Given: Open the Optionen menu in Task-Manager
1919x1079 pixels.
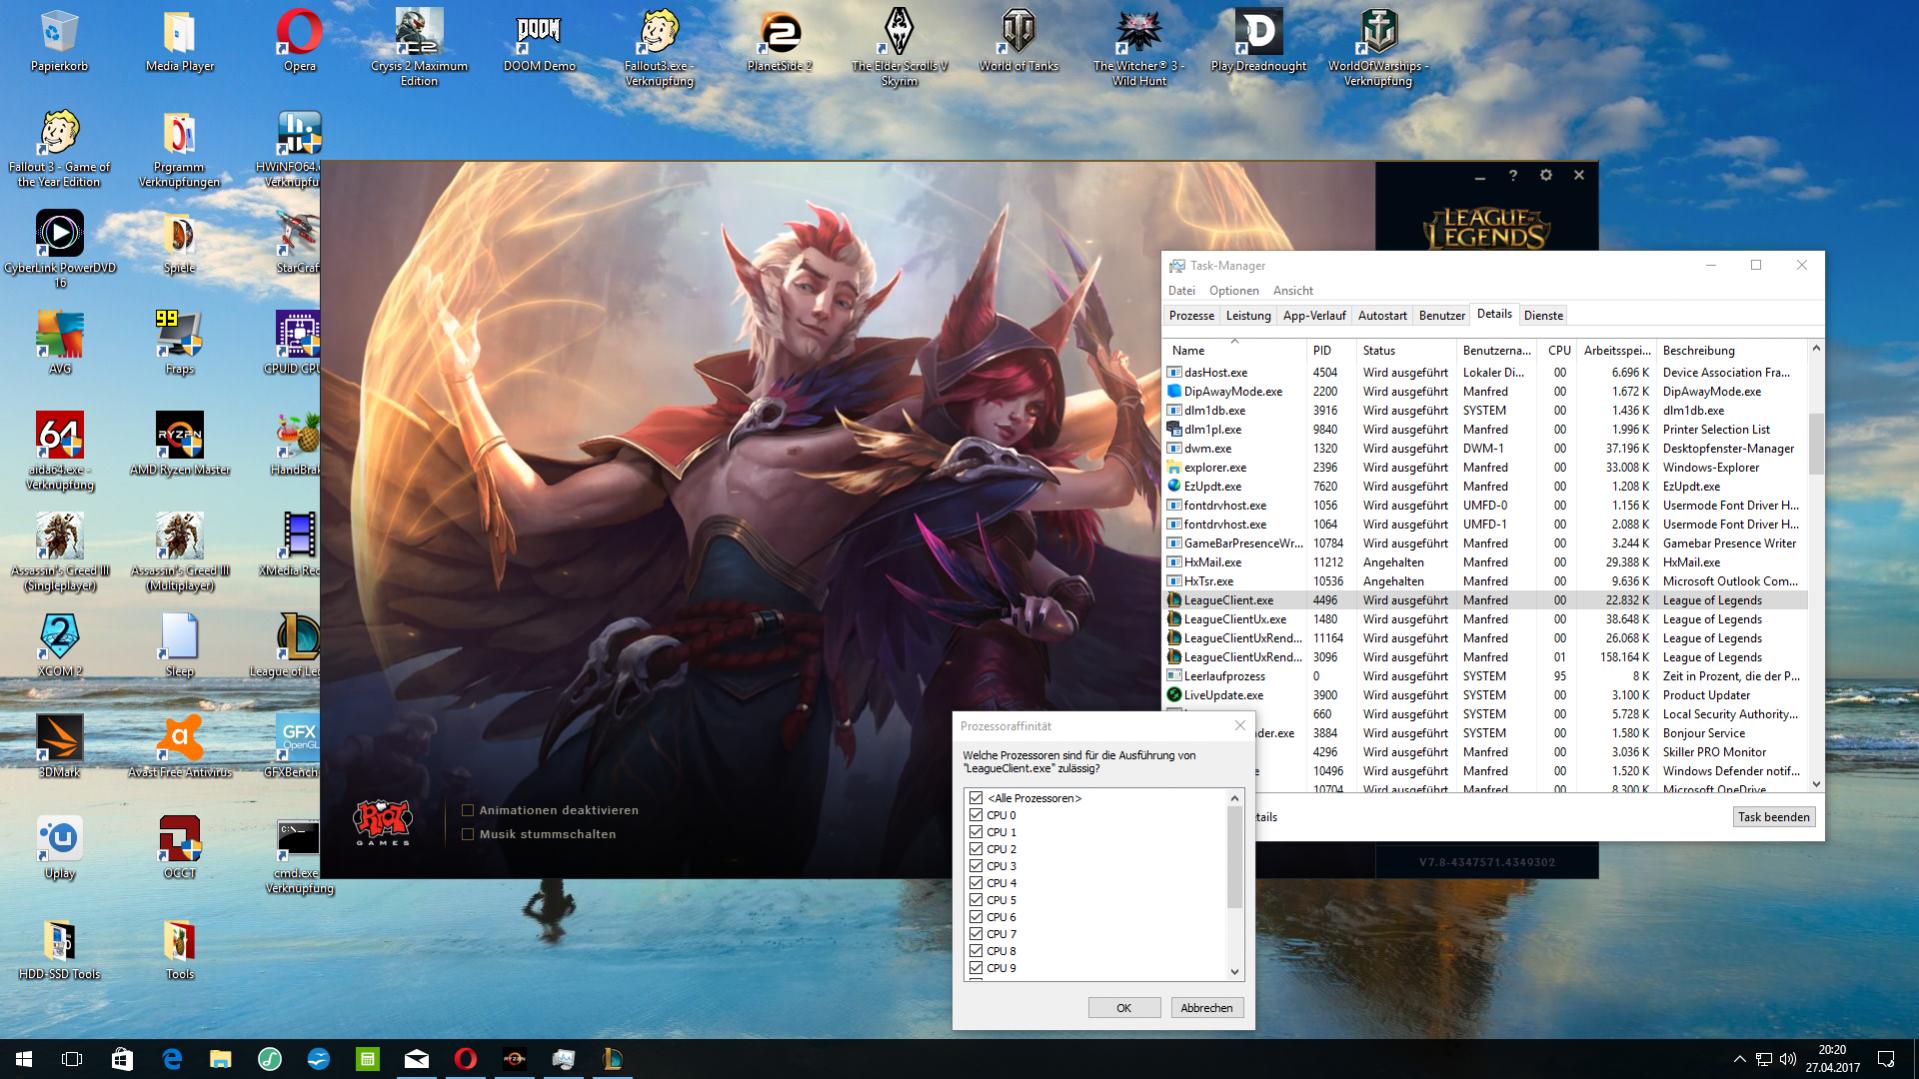Looking at the screenshot, I should (x=1234, y=290).
